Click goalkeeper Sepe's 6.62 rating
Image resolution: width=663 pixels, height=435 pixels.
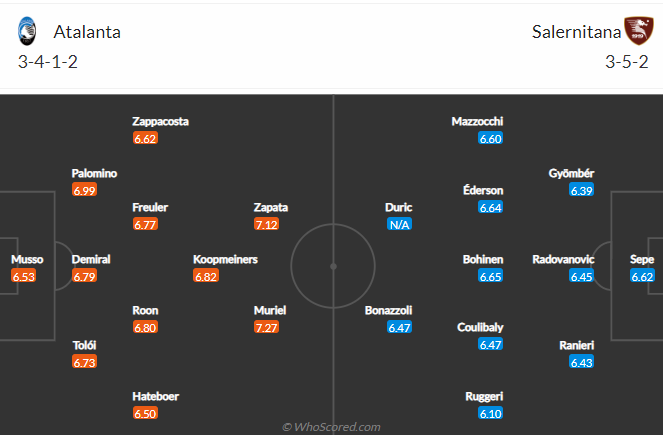642,276
